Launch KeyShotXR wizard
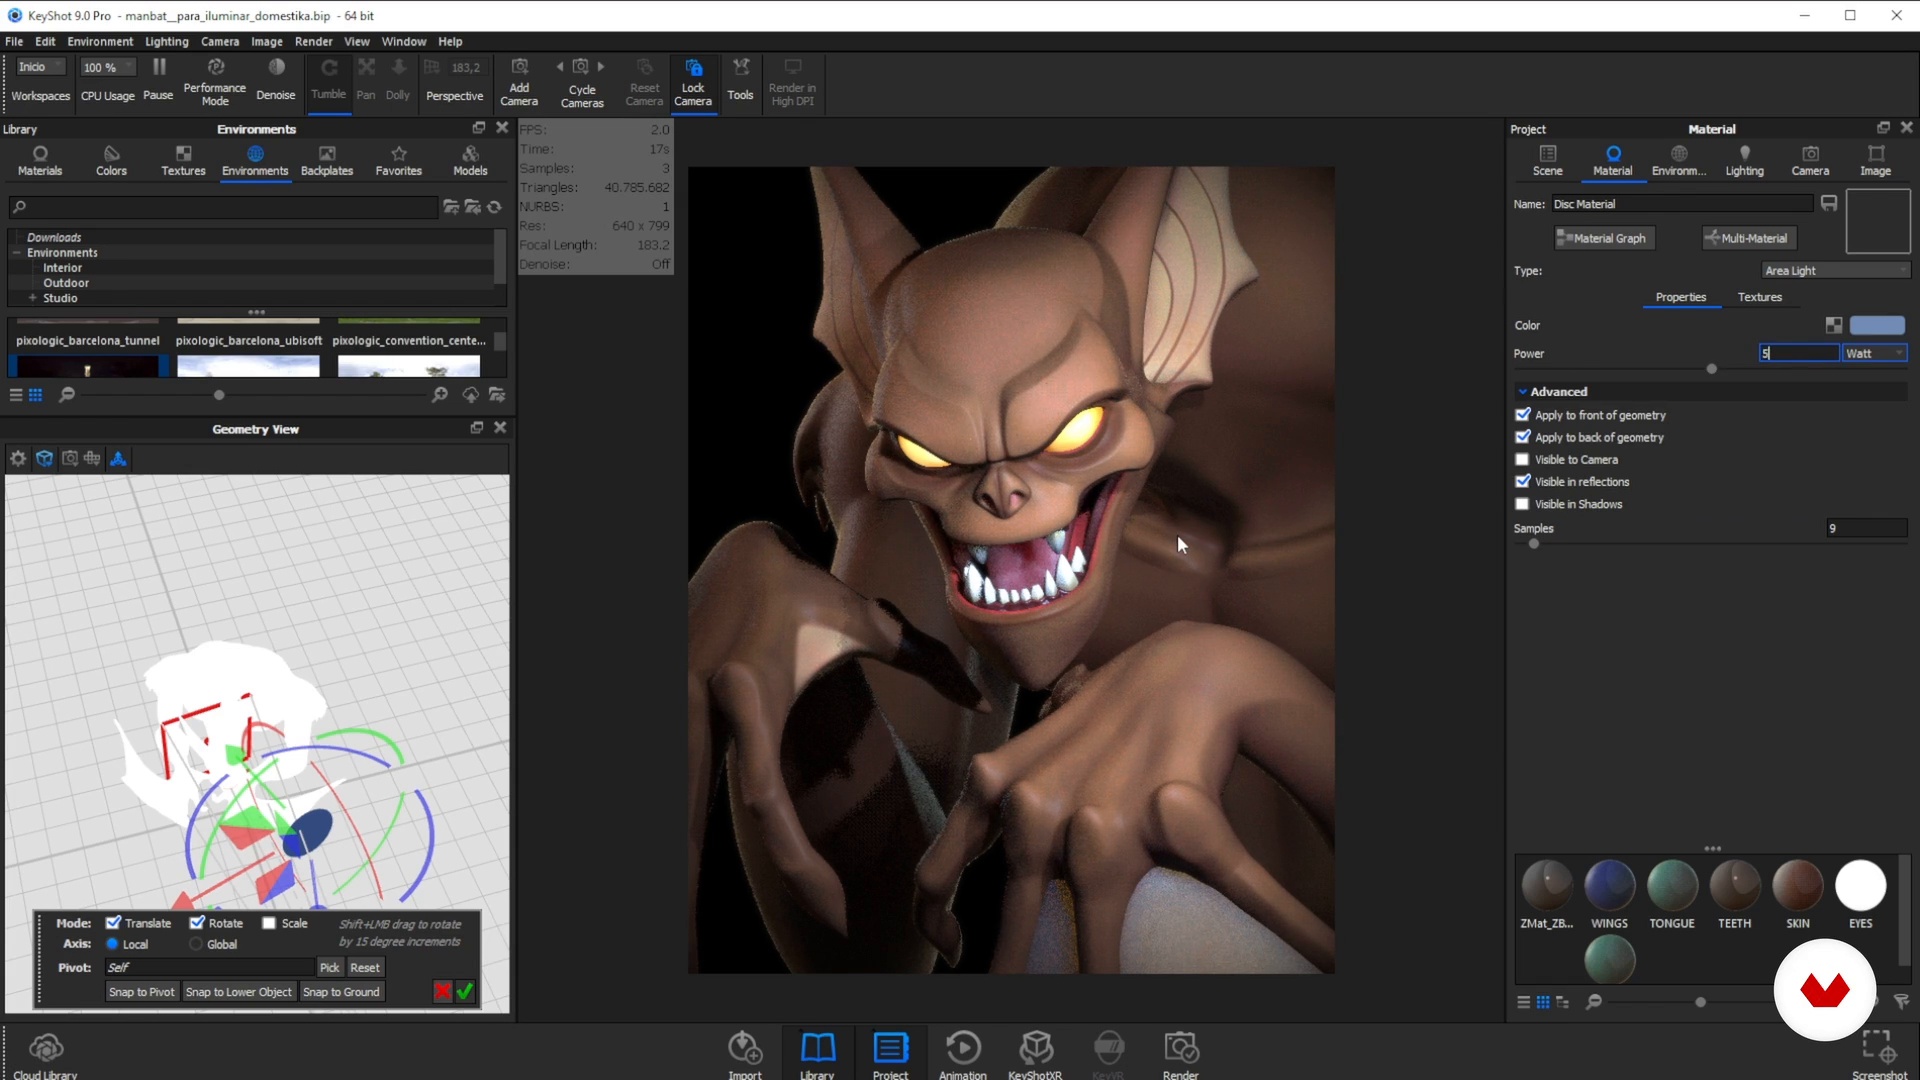The height and width of the screenshot is (1080, 1920). pyautogui.click(x=1035, y=1055)
